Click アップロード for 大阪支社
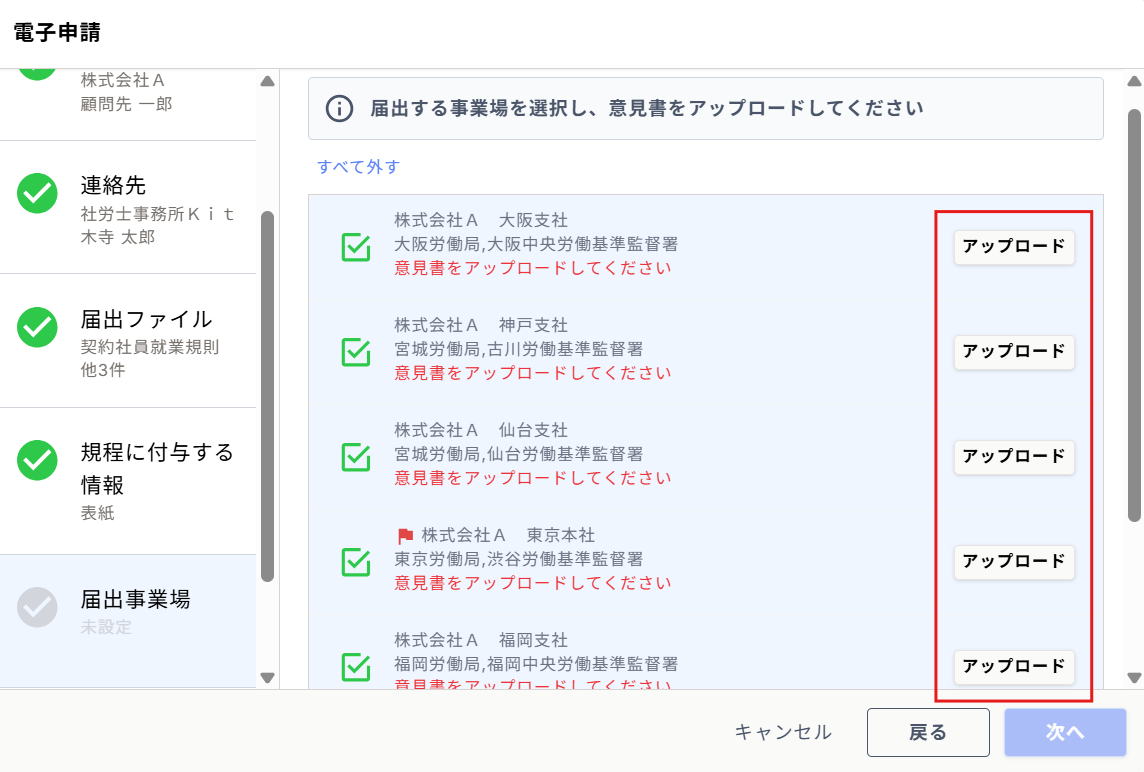The width and height of the screenshot is (1144, 772). [x=1014, y=247]
